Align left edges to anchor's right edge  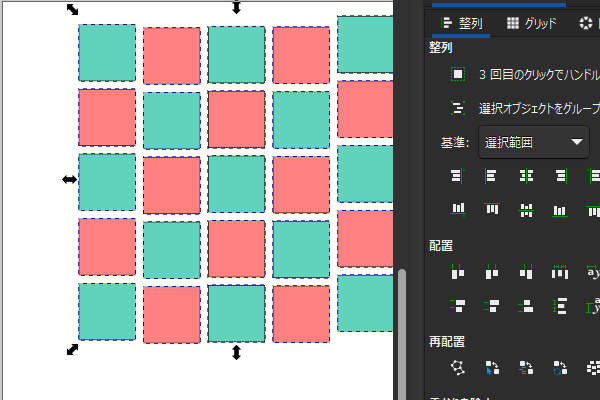tap(593, 176)
